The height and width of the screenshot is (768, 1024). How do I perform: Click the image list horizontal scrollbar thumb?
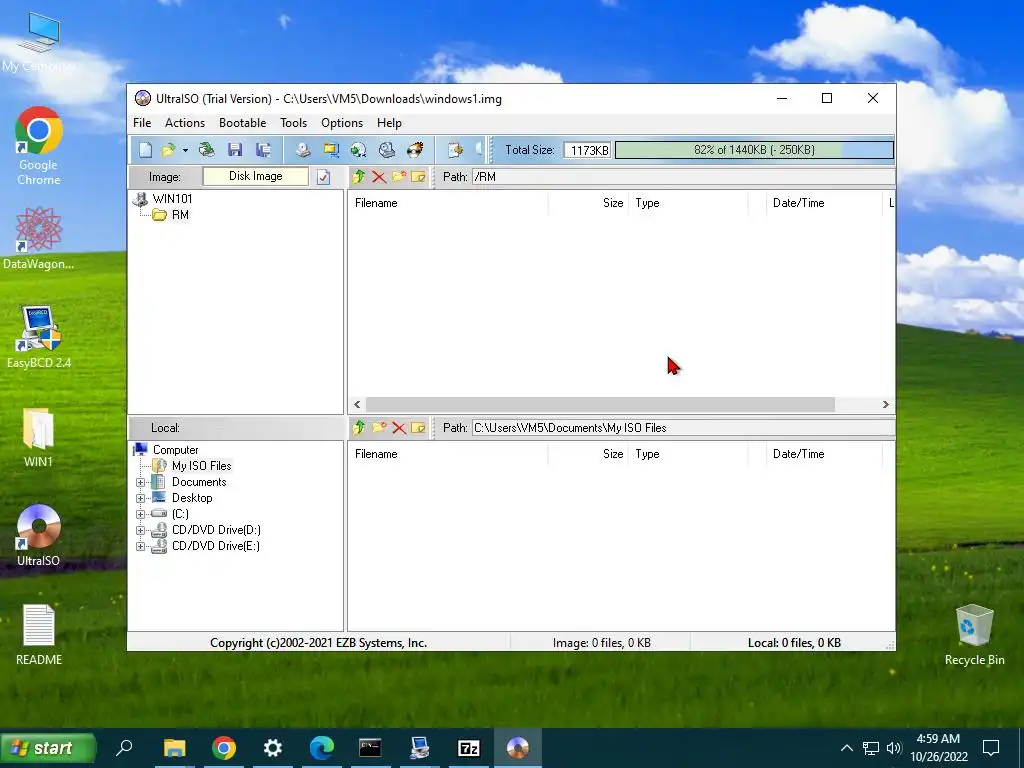click(600, 404)
